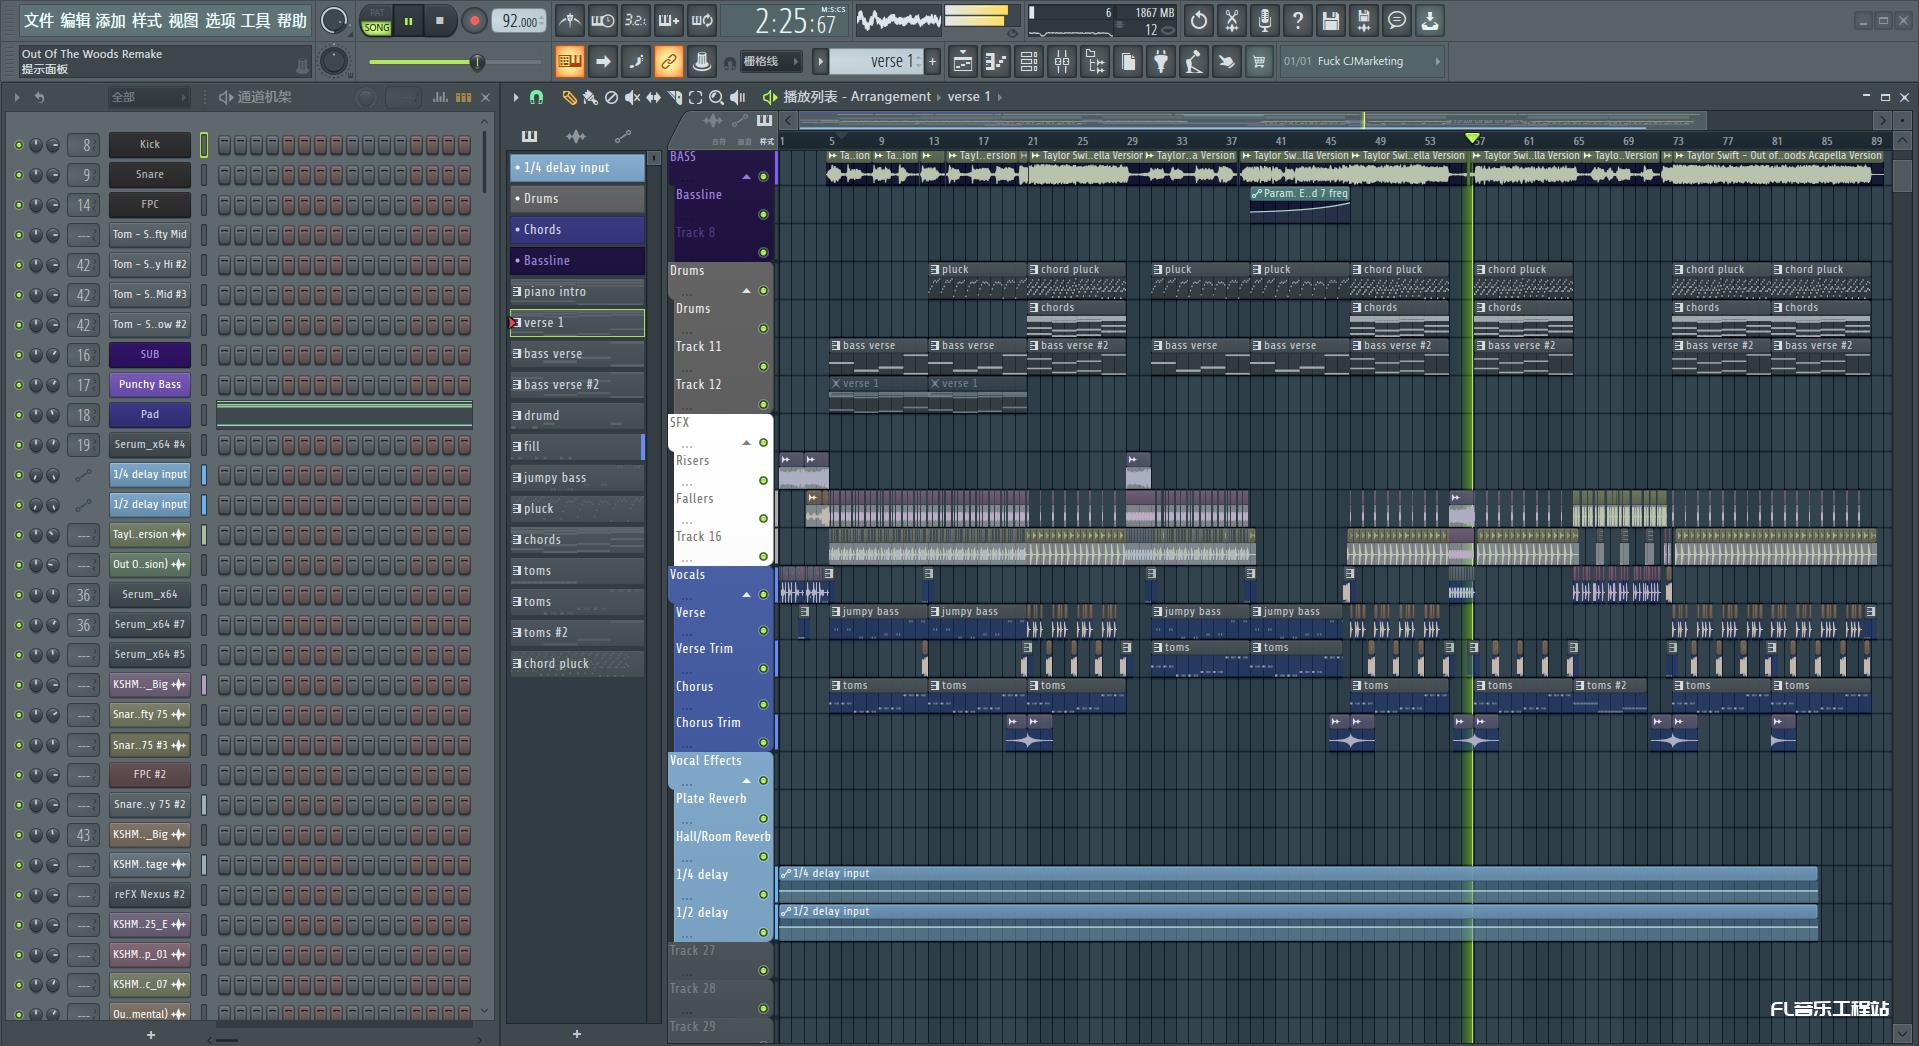This screenshot has width=1919, height=1046.
Task: Collapse the BASS track group arrow
Action: pos(746,177)
